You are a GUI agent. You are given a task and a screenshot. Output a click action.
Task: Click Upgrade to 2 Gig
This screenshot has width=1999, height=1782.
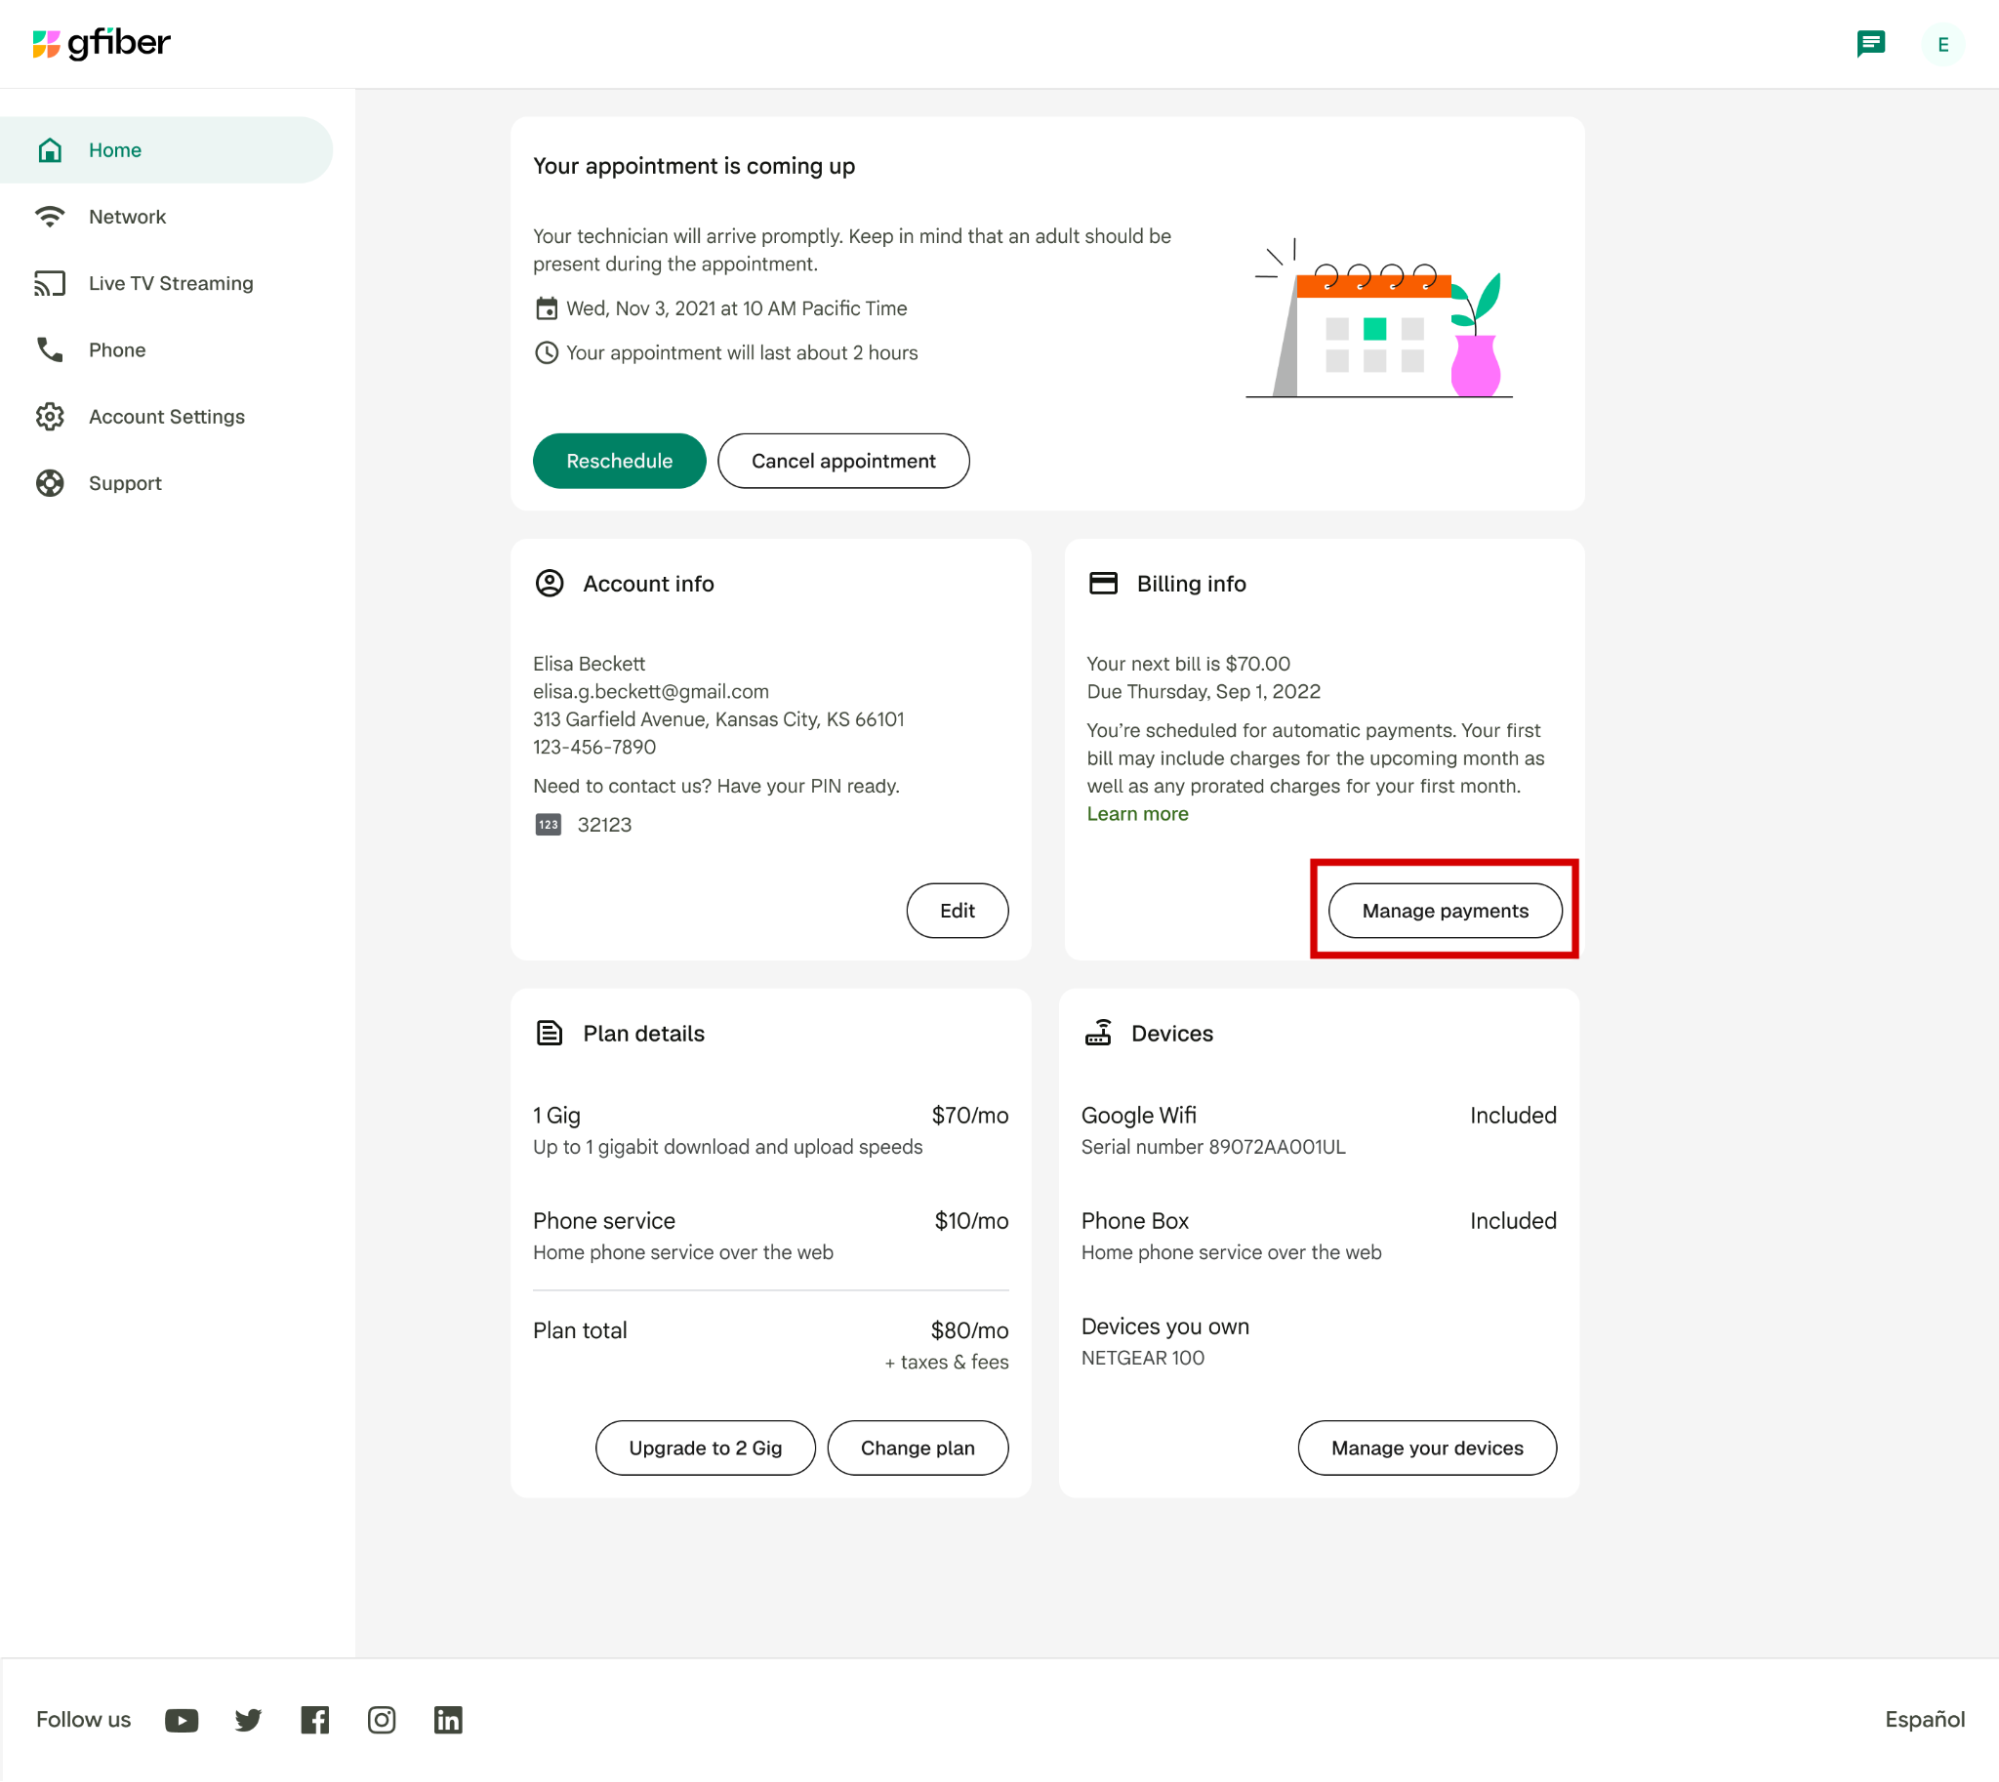tap(705, 1447)
